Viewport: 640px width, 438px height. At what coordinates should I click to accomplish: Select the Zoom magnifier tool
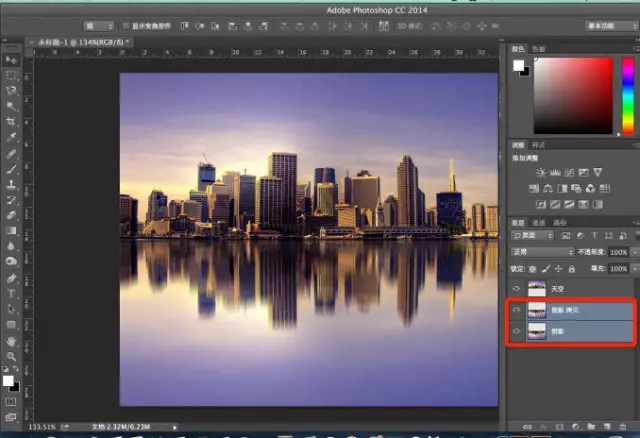point(11,355)
